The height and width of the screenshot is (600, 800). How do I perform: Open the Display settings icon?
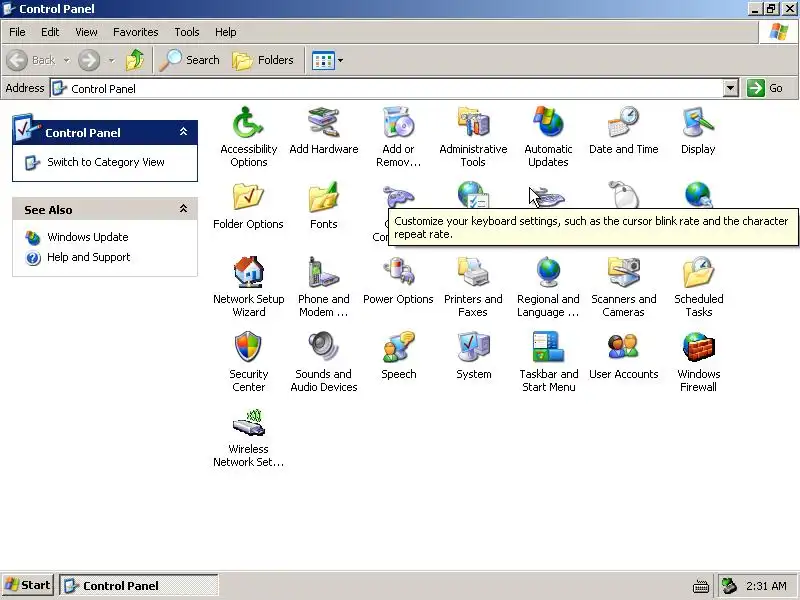698,122
